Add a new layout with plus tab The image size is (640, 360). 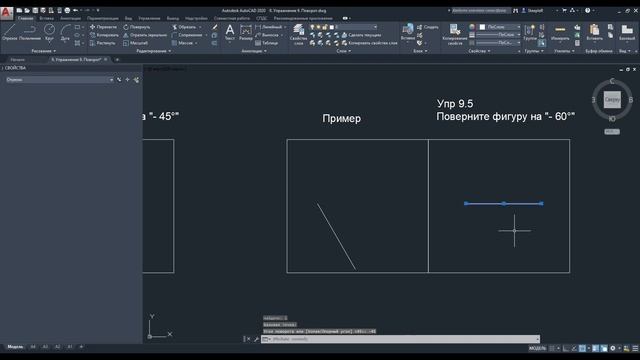[81, 347]
